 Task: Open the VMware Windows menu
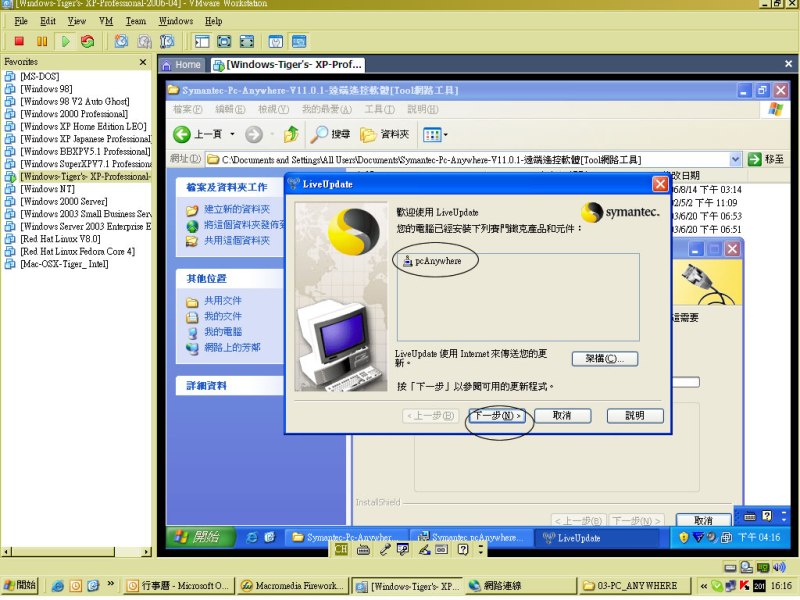click(x=176, y=21)
